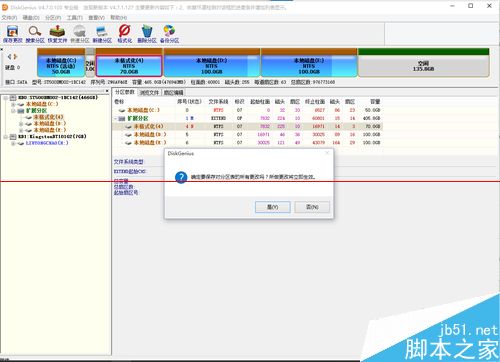This screenshot has width=500, height=362.
Task: Expand 本地磁盘(D:) in the left tree
Action: point(21,124)
